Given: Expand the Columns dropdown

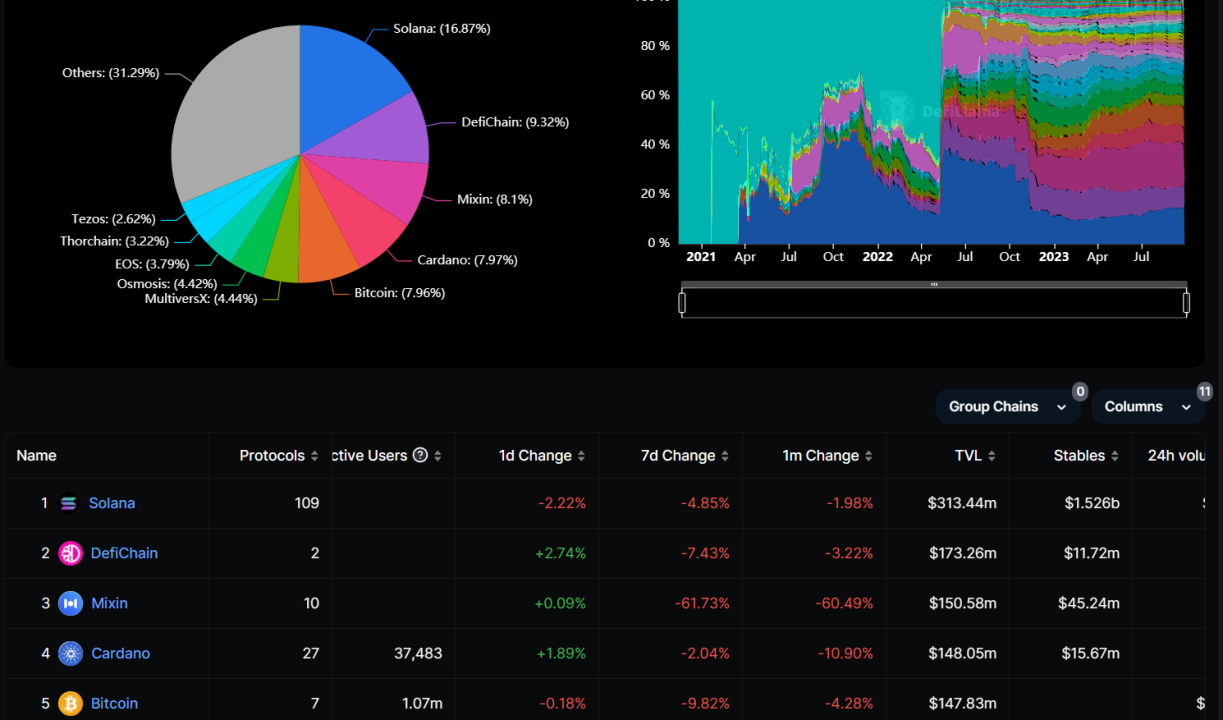Looking at the screenshot, I should (x=1147, y=407).
